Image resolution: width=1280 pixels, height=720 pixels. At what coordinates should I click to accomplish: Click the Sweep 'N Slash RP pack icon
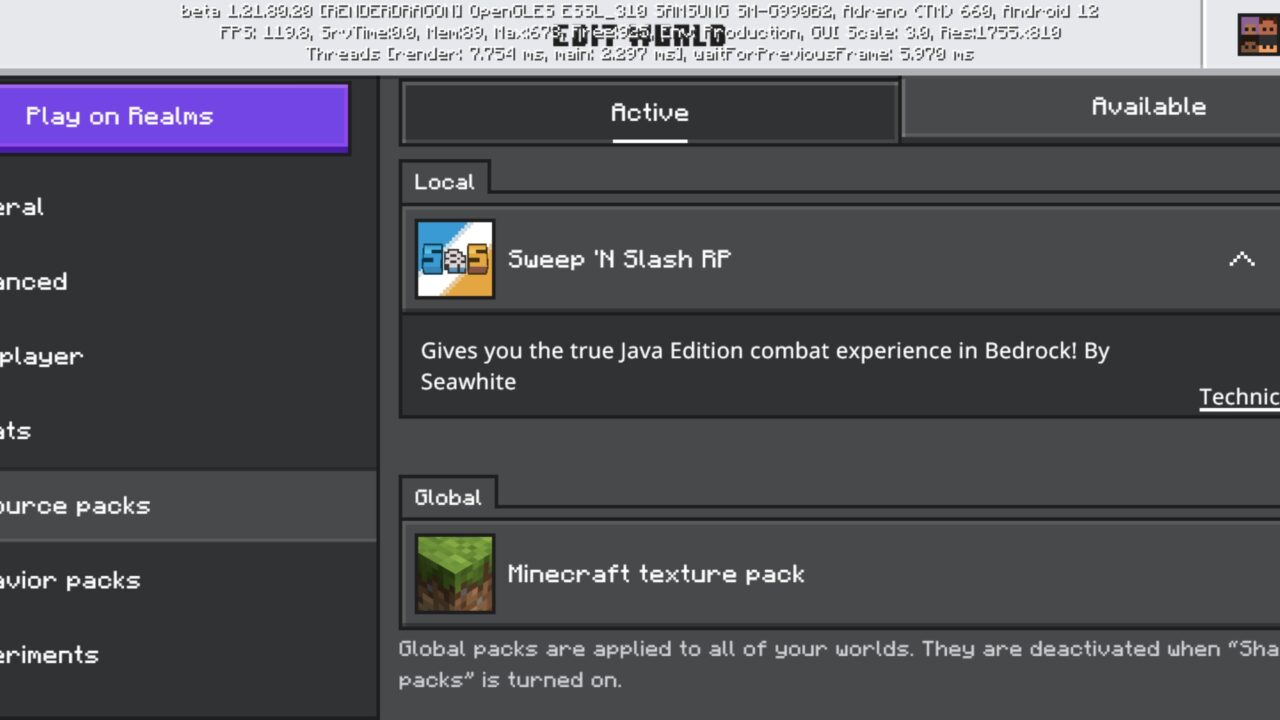tap(455, 259)
